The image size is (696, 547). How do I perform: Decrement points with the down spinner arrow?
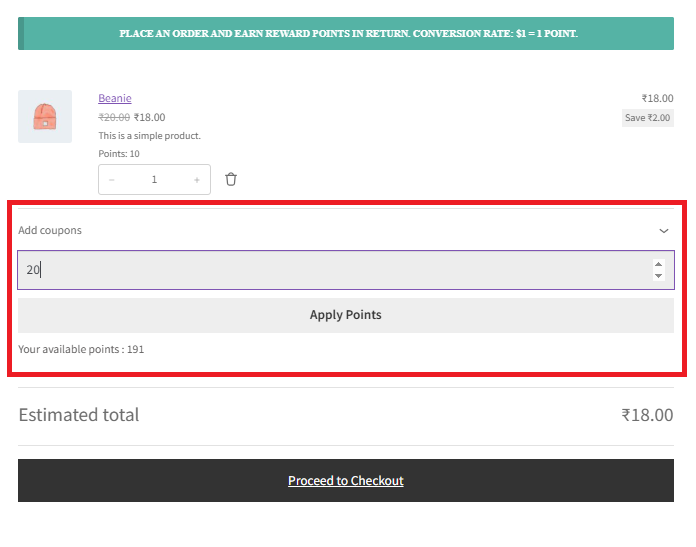coord(659,276)
